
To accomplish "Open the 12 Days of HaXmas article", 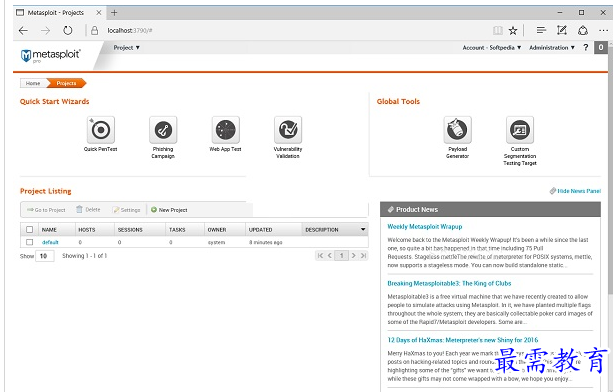I will [463, 340].
